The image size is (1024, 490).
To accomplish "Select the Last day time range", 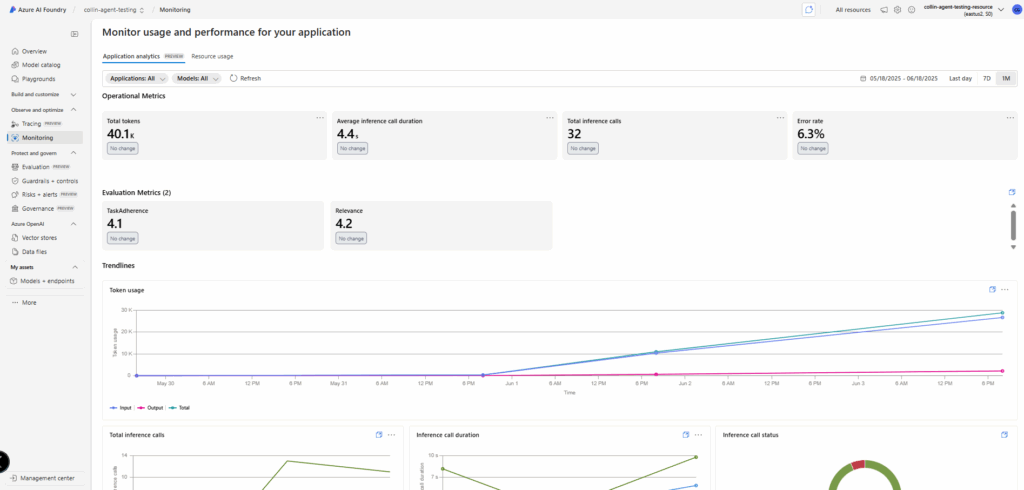I will [960, 78].
